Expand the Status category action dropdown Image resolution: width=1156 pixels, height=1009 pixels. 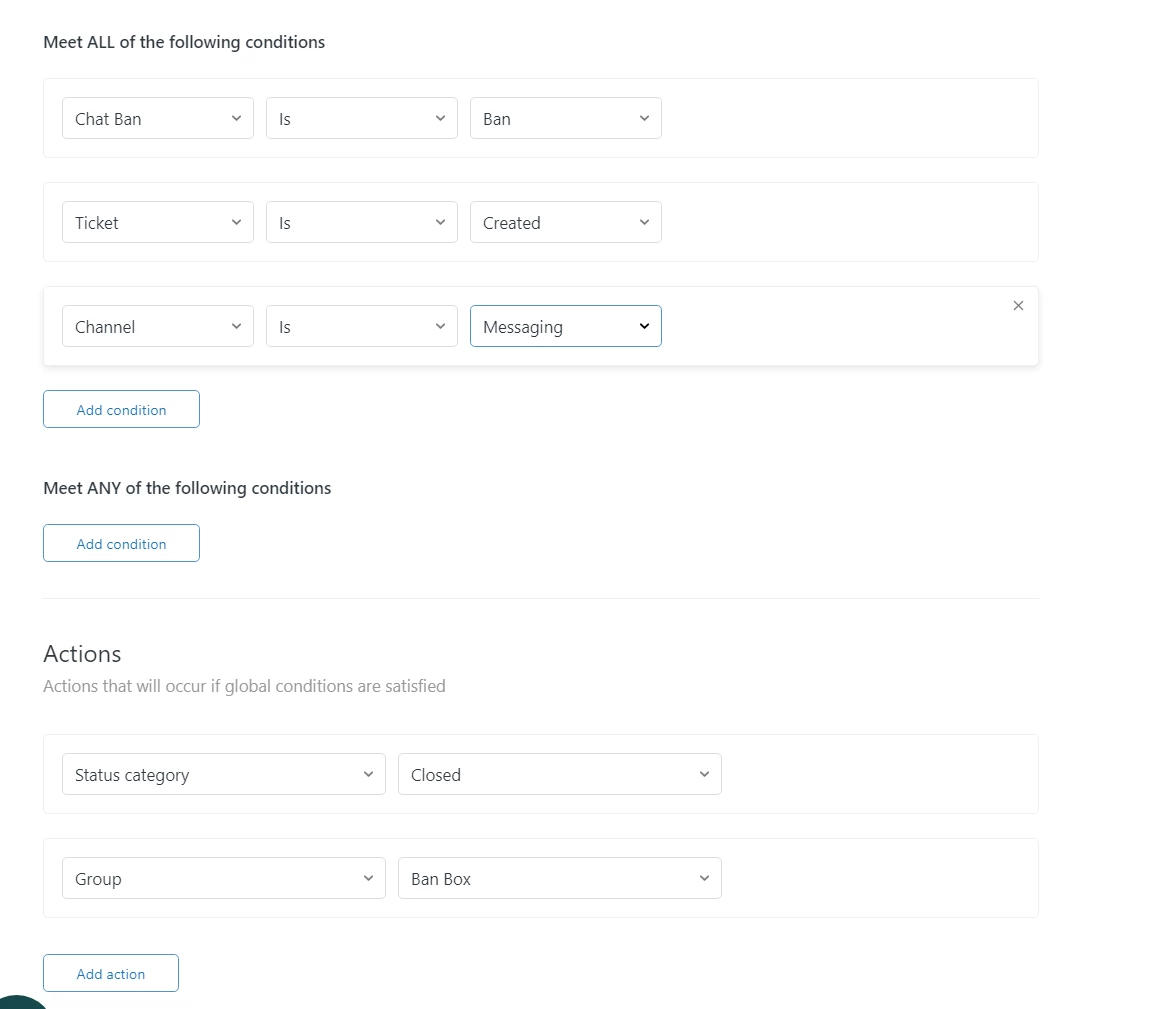pos(223,774)
